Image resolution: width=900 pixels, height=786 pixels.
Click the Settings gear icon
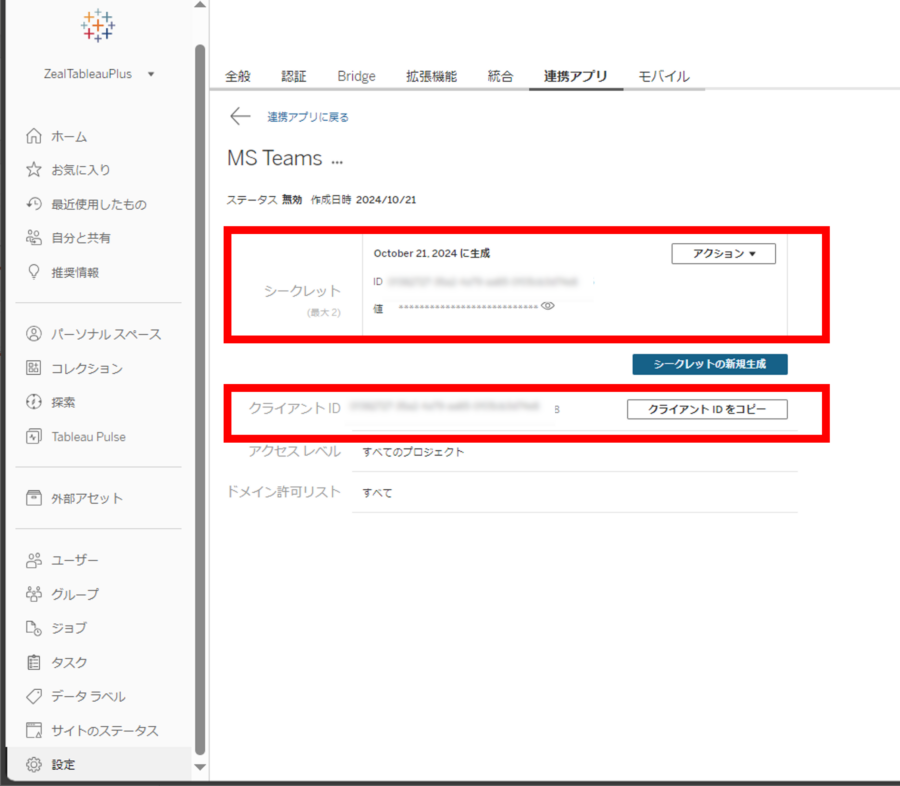coord(34,765)
